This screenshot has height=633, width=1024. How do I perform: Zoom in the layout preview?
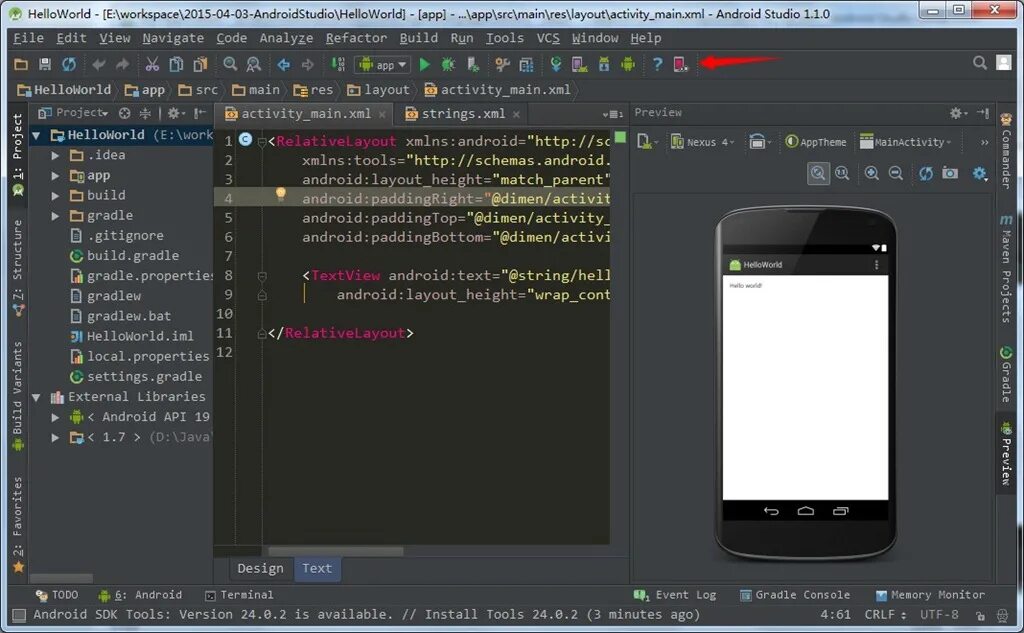click(871, 173)
